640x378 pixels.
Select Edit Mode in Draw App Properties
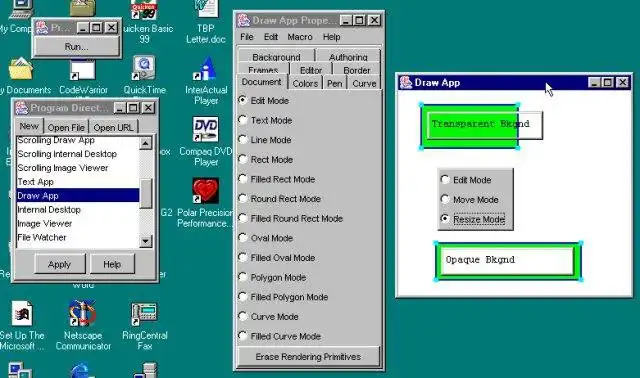[x=242, y=100]
